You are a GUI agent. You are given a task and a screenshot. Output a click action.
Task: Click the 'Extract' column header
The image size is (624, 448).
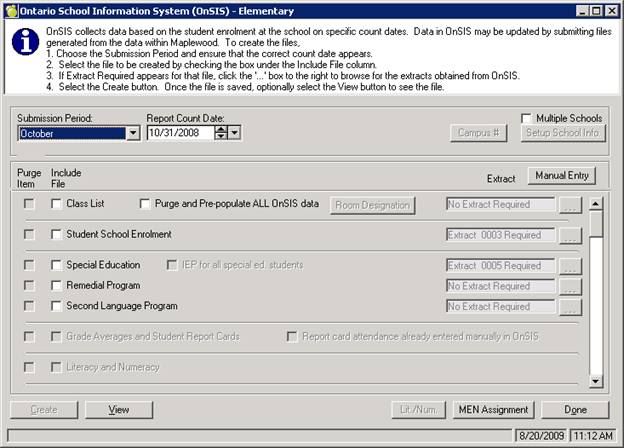(x=501, y=179)
